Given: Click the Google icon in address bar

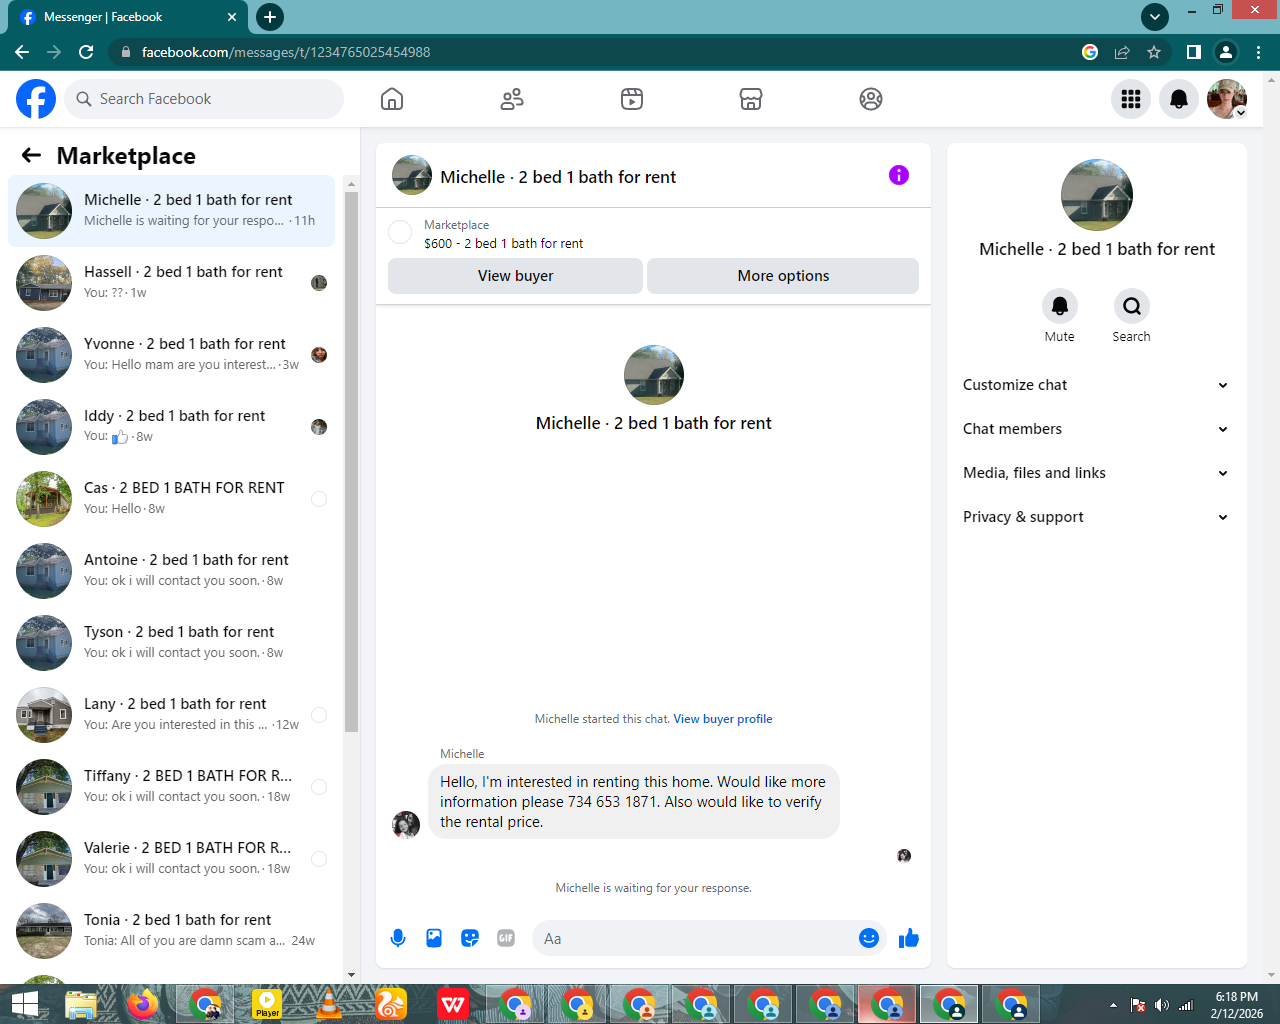Looking at the screenshot, I should coord(1090,52).
